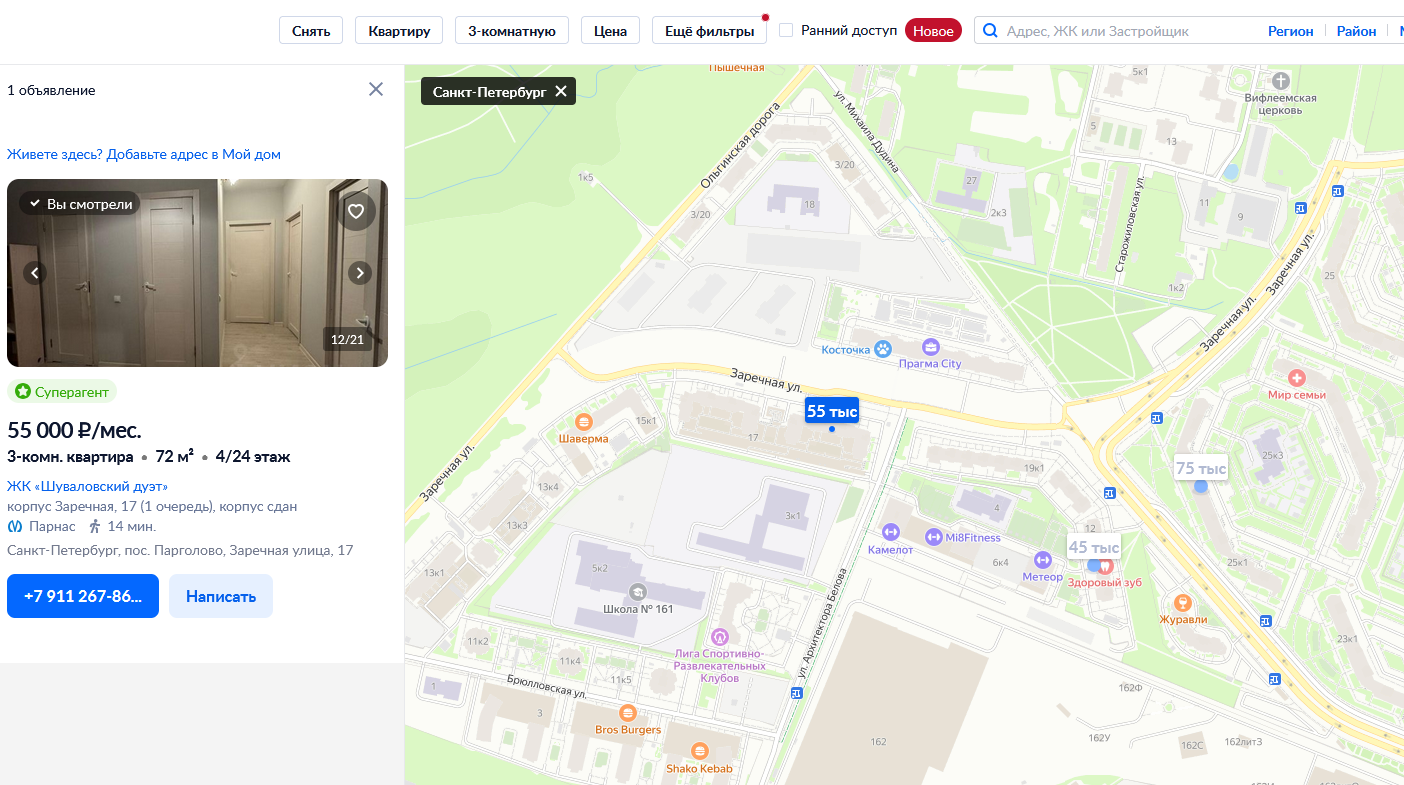Select the 55 тыс price pin

832,411
